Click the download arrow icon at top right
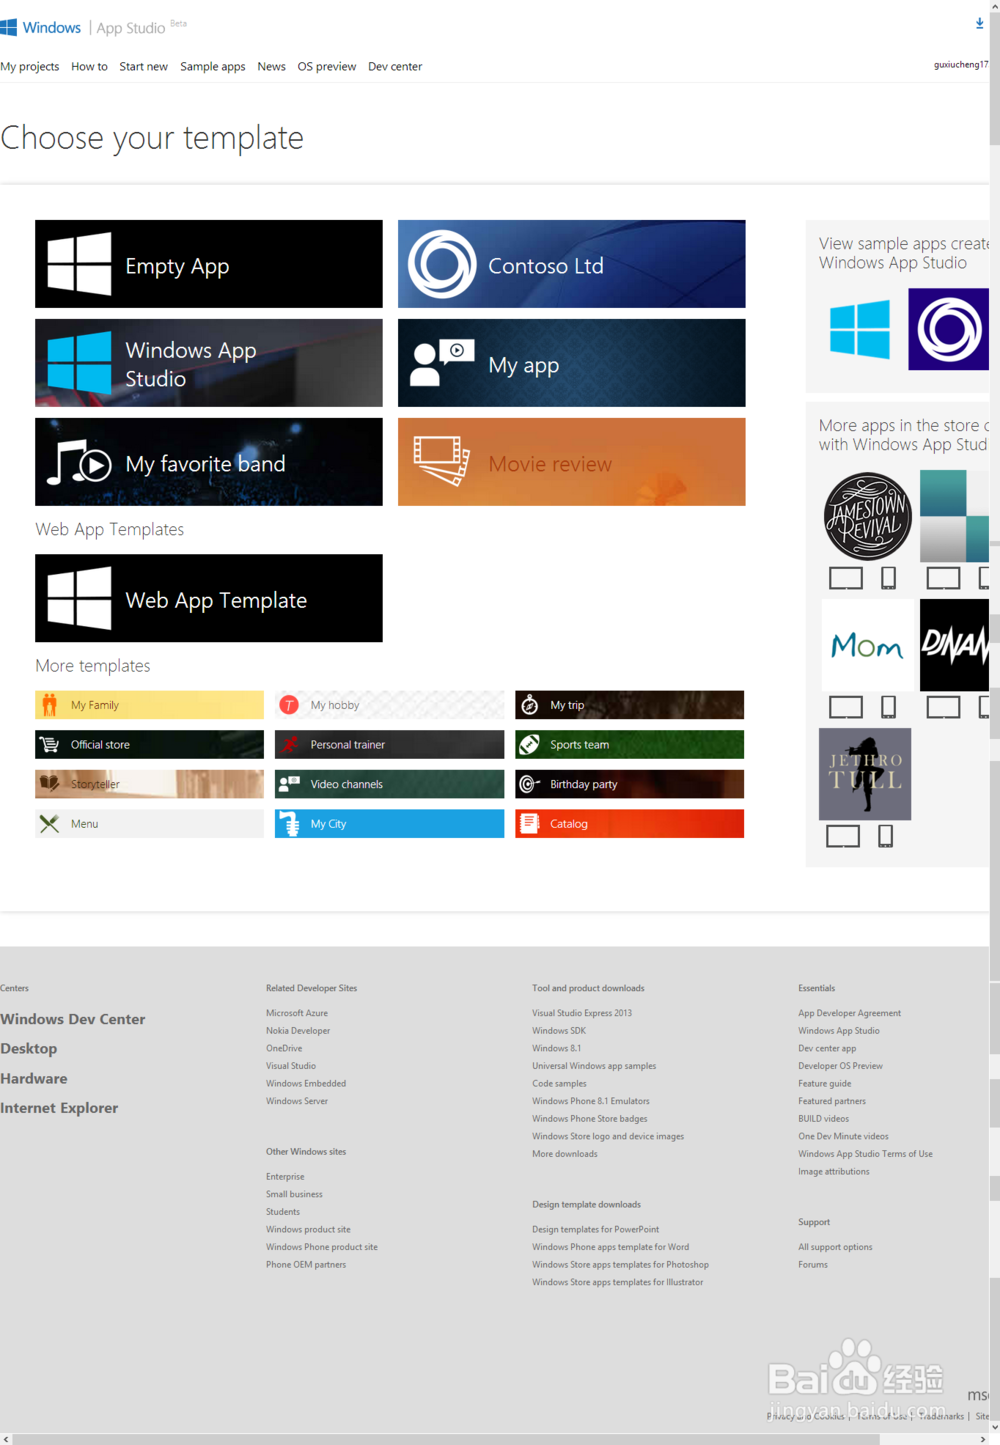This screenshot has height=1445, width=1000. click(979, 23)
